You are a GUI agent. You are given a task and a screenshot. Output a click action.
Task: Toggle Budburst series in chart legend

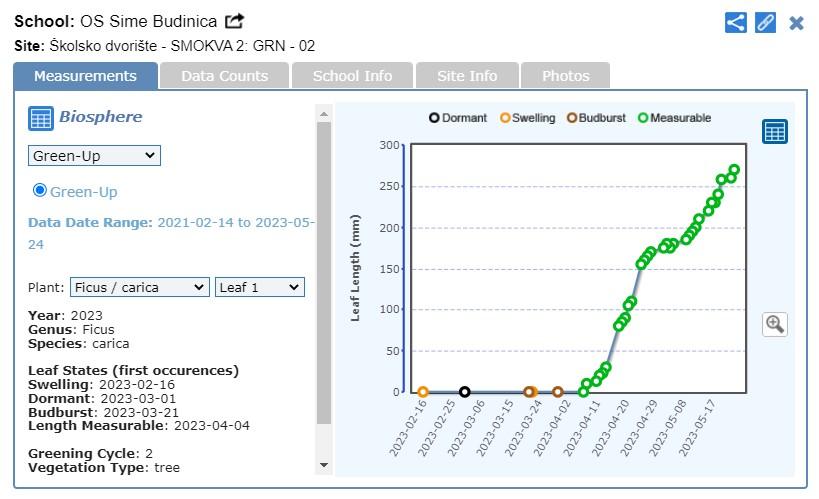coord(595,118)
